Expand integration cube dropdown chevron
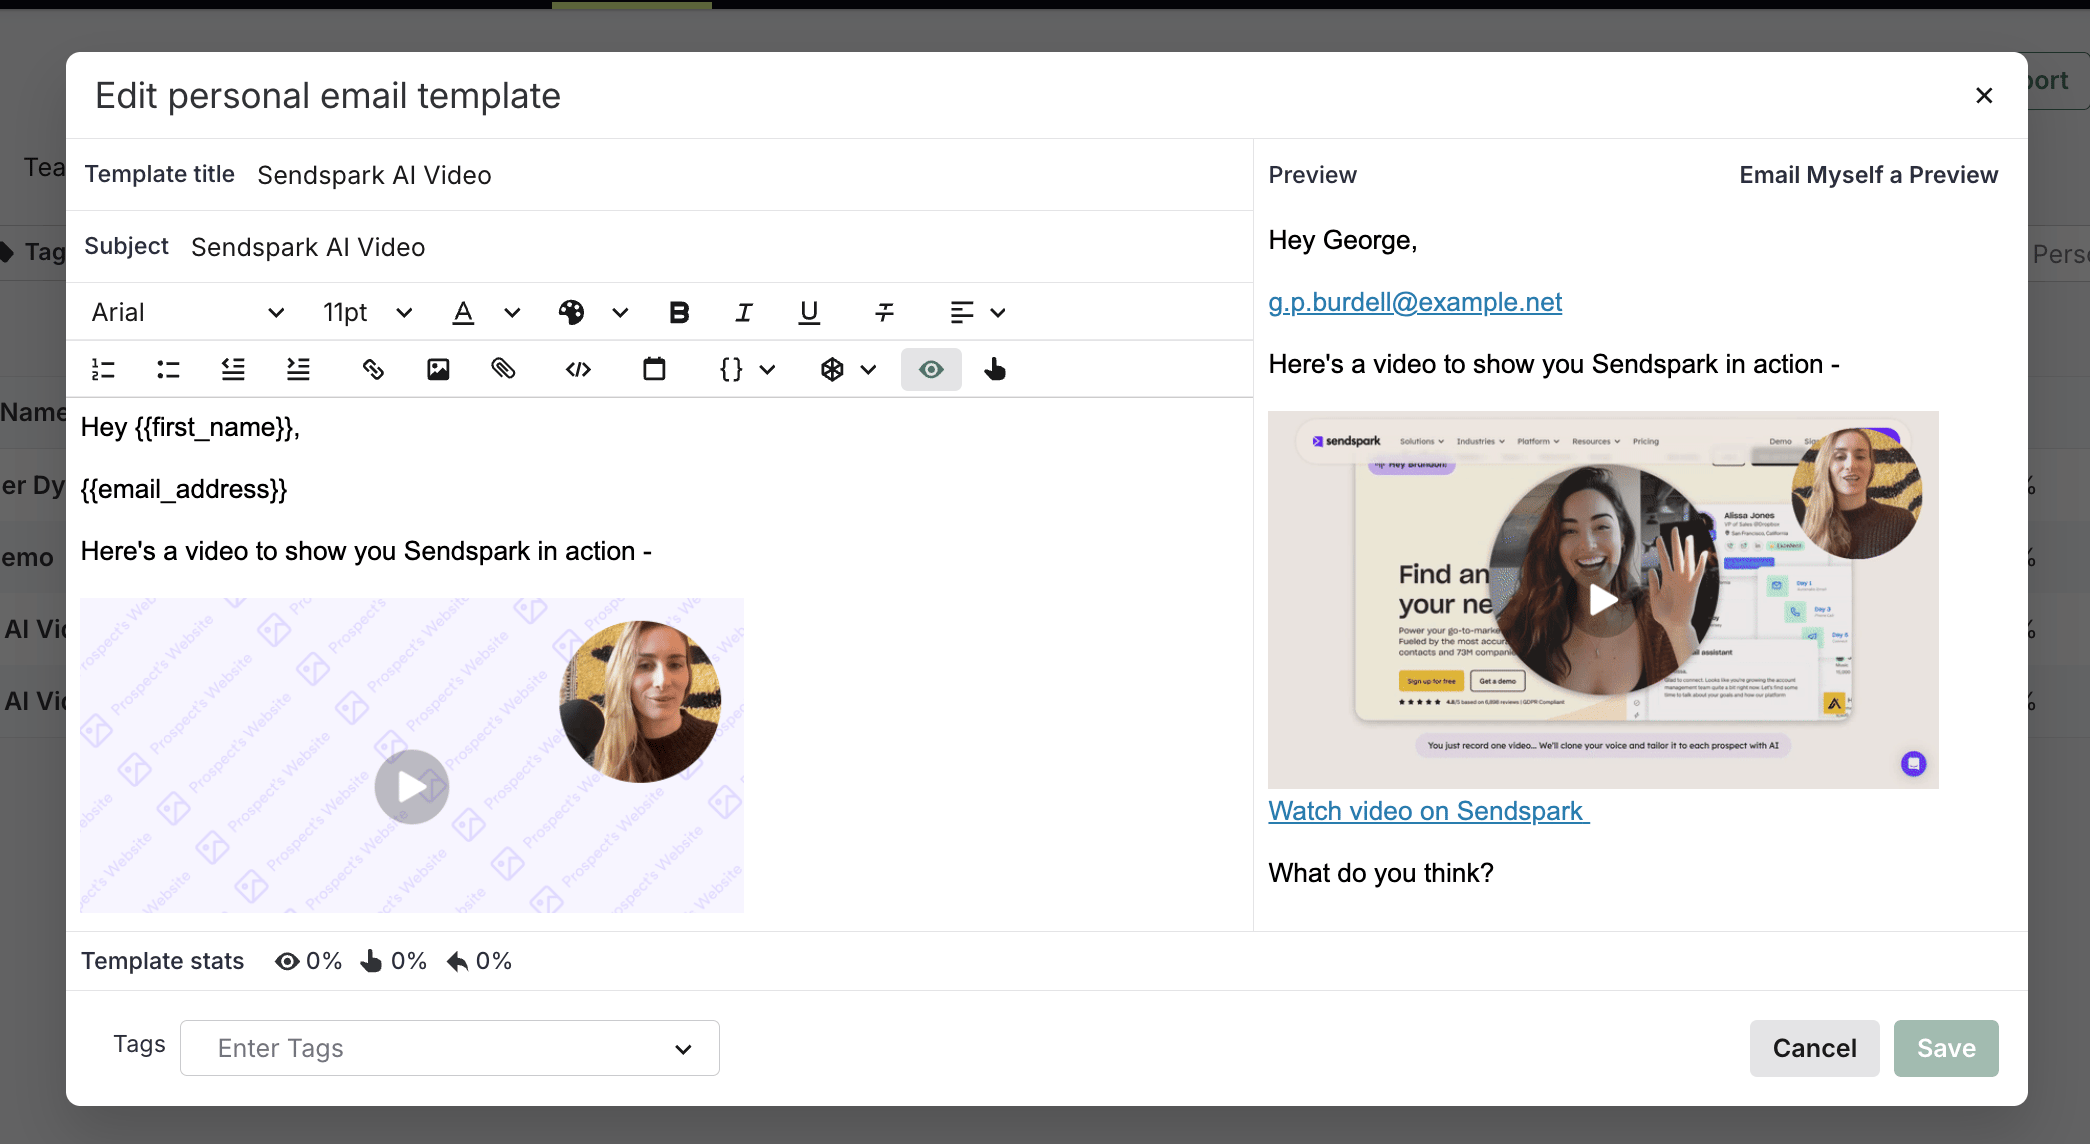Viewport: 2090px width, 1144px height. tap(868, 370)
